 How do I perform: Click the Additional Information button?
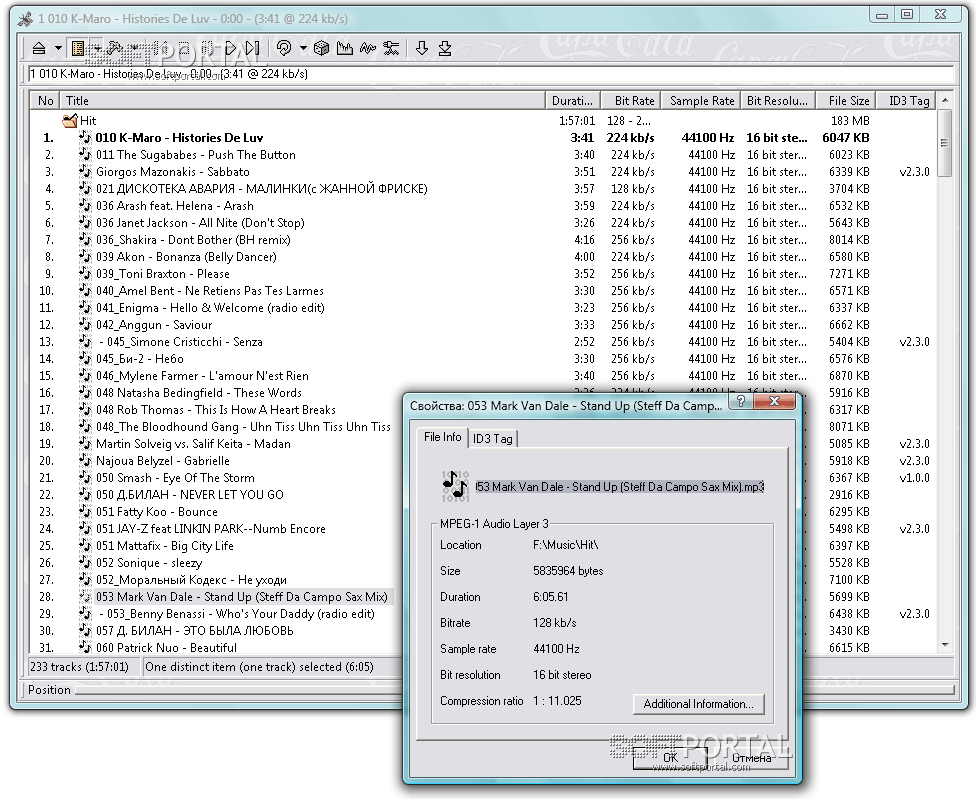(698, 704)
